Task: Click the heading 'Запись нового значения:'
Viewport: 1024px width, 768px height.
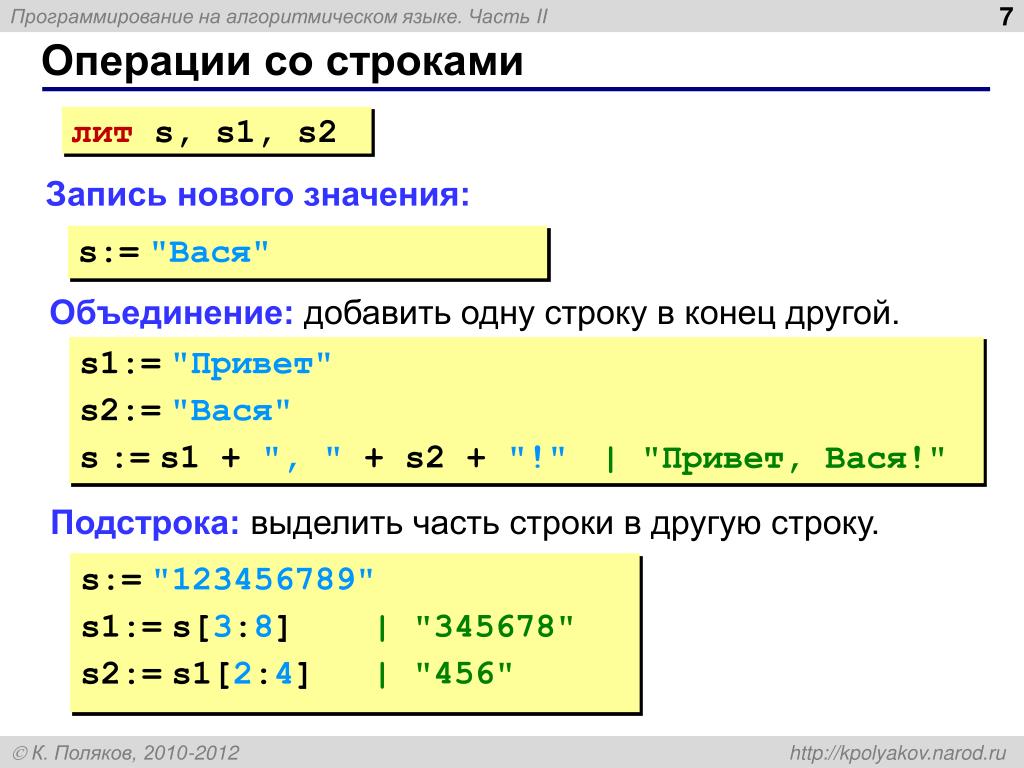Action: click(258, 195)
